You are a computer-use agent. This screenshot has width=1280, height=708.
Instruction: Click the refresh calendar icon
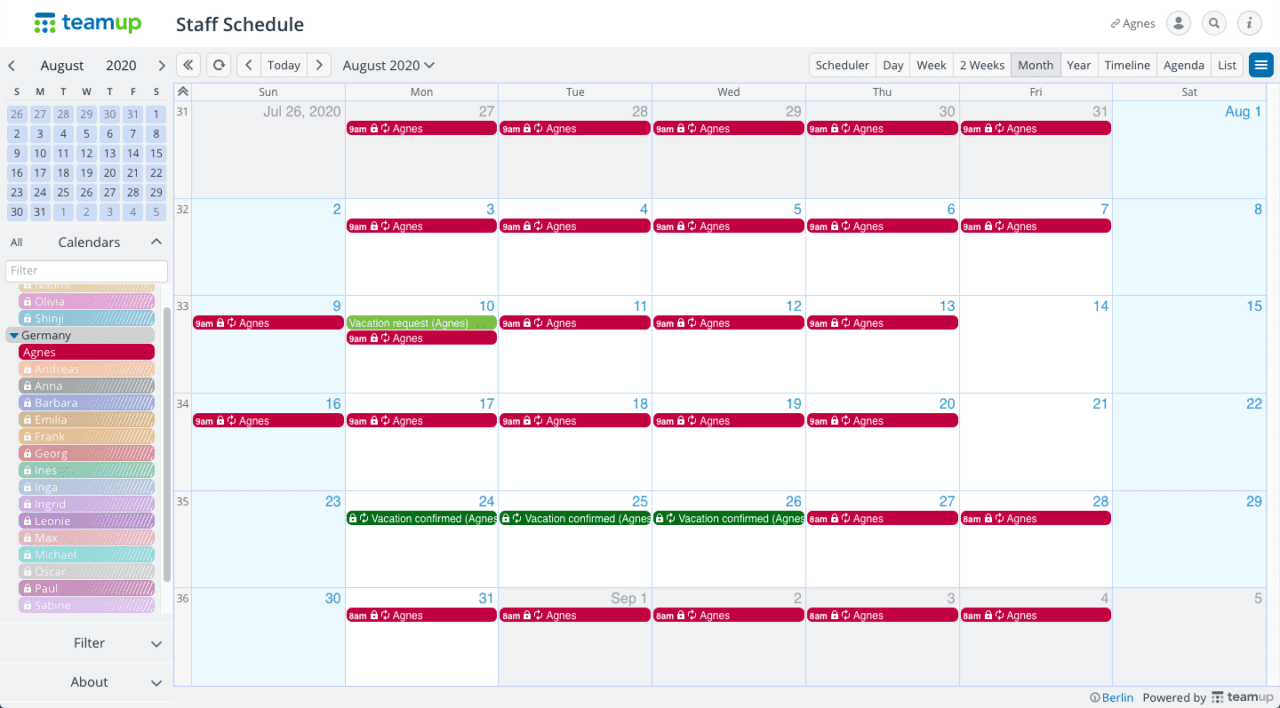[218, 64]
